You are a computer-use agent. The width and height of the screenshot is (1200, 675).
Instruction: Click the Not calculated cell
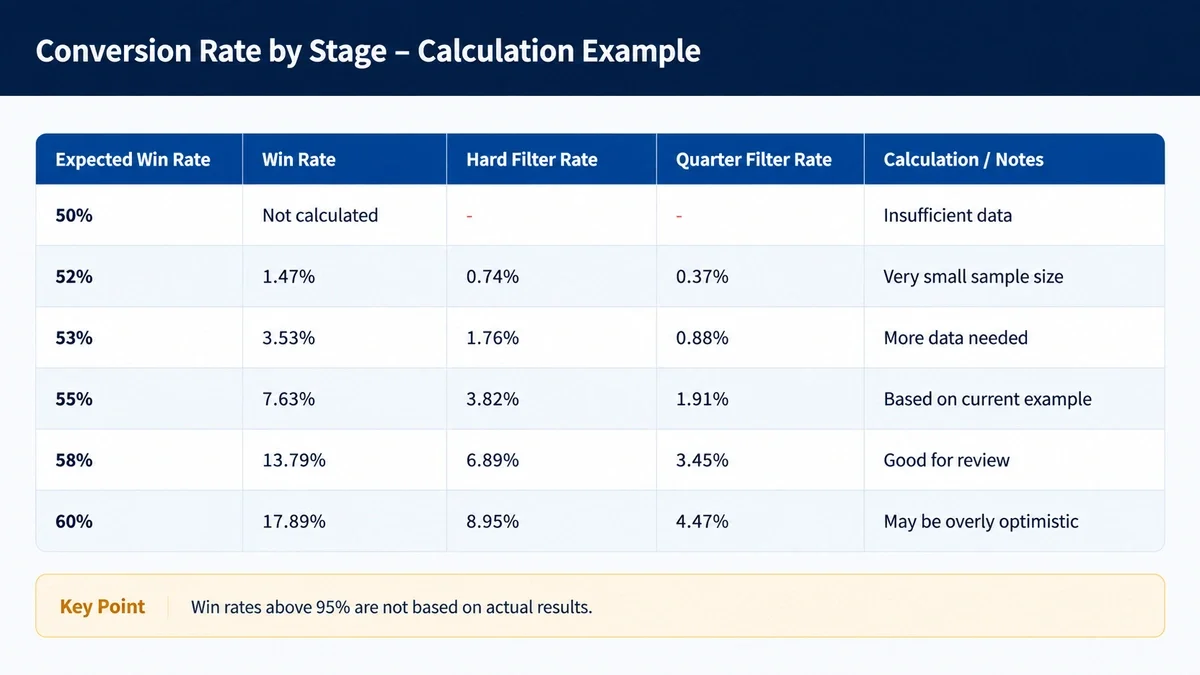(320, 215)
